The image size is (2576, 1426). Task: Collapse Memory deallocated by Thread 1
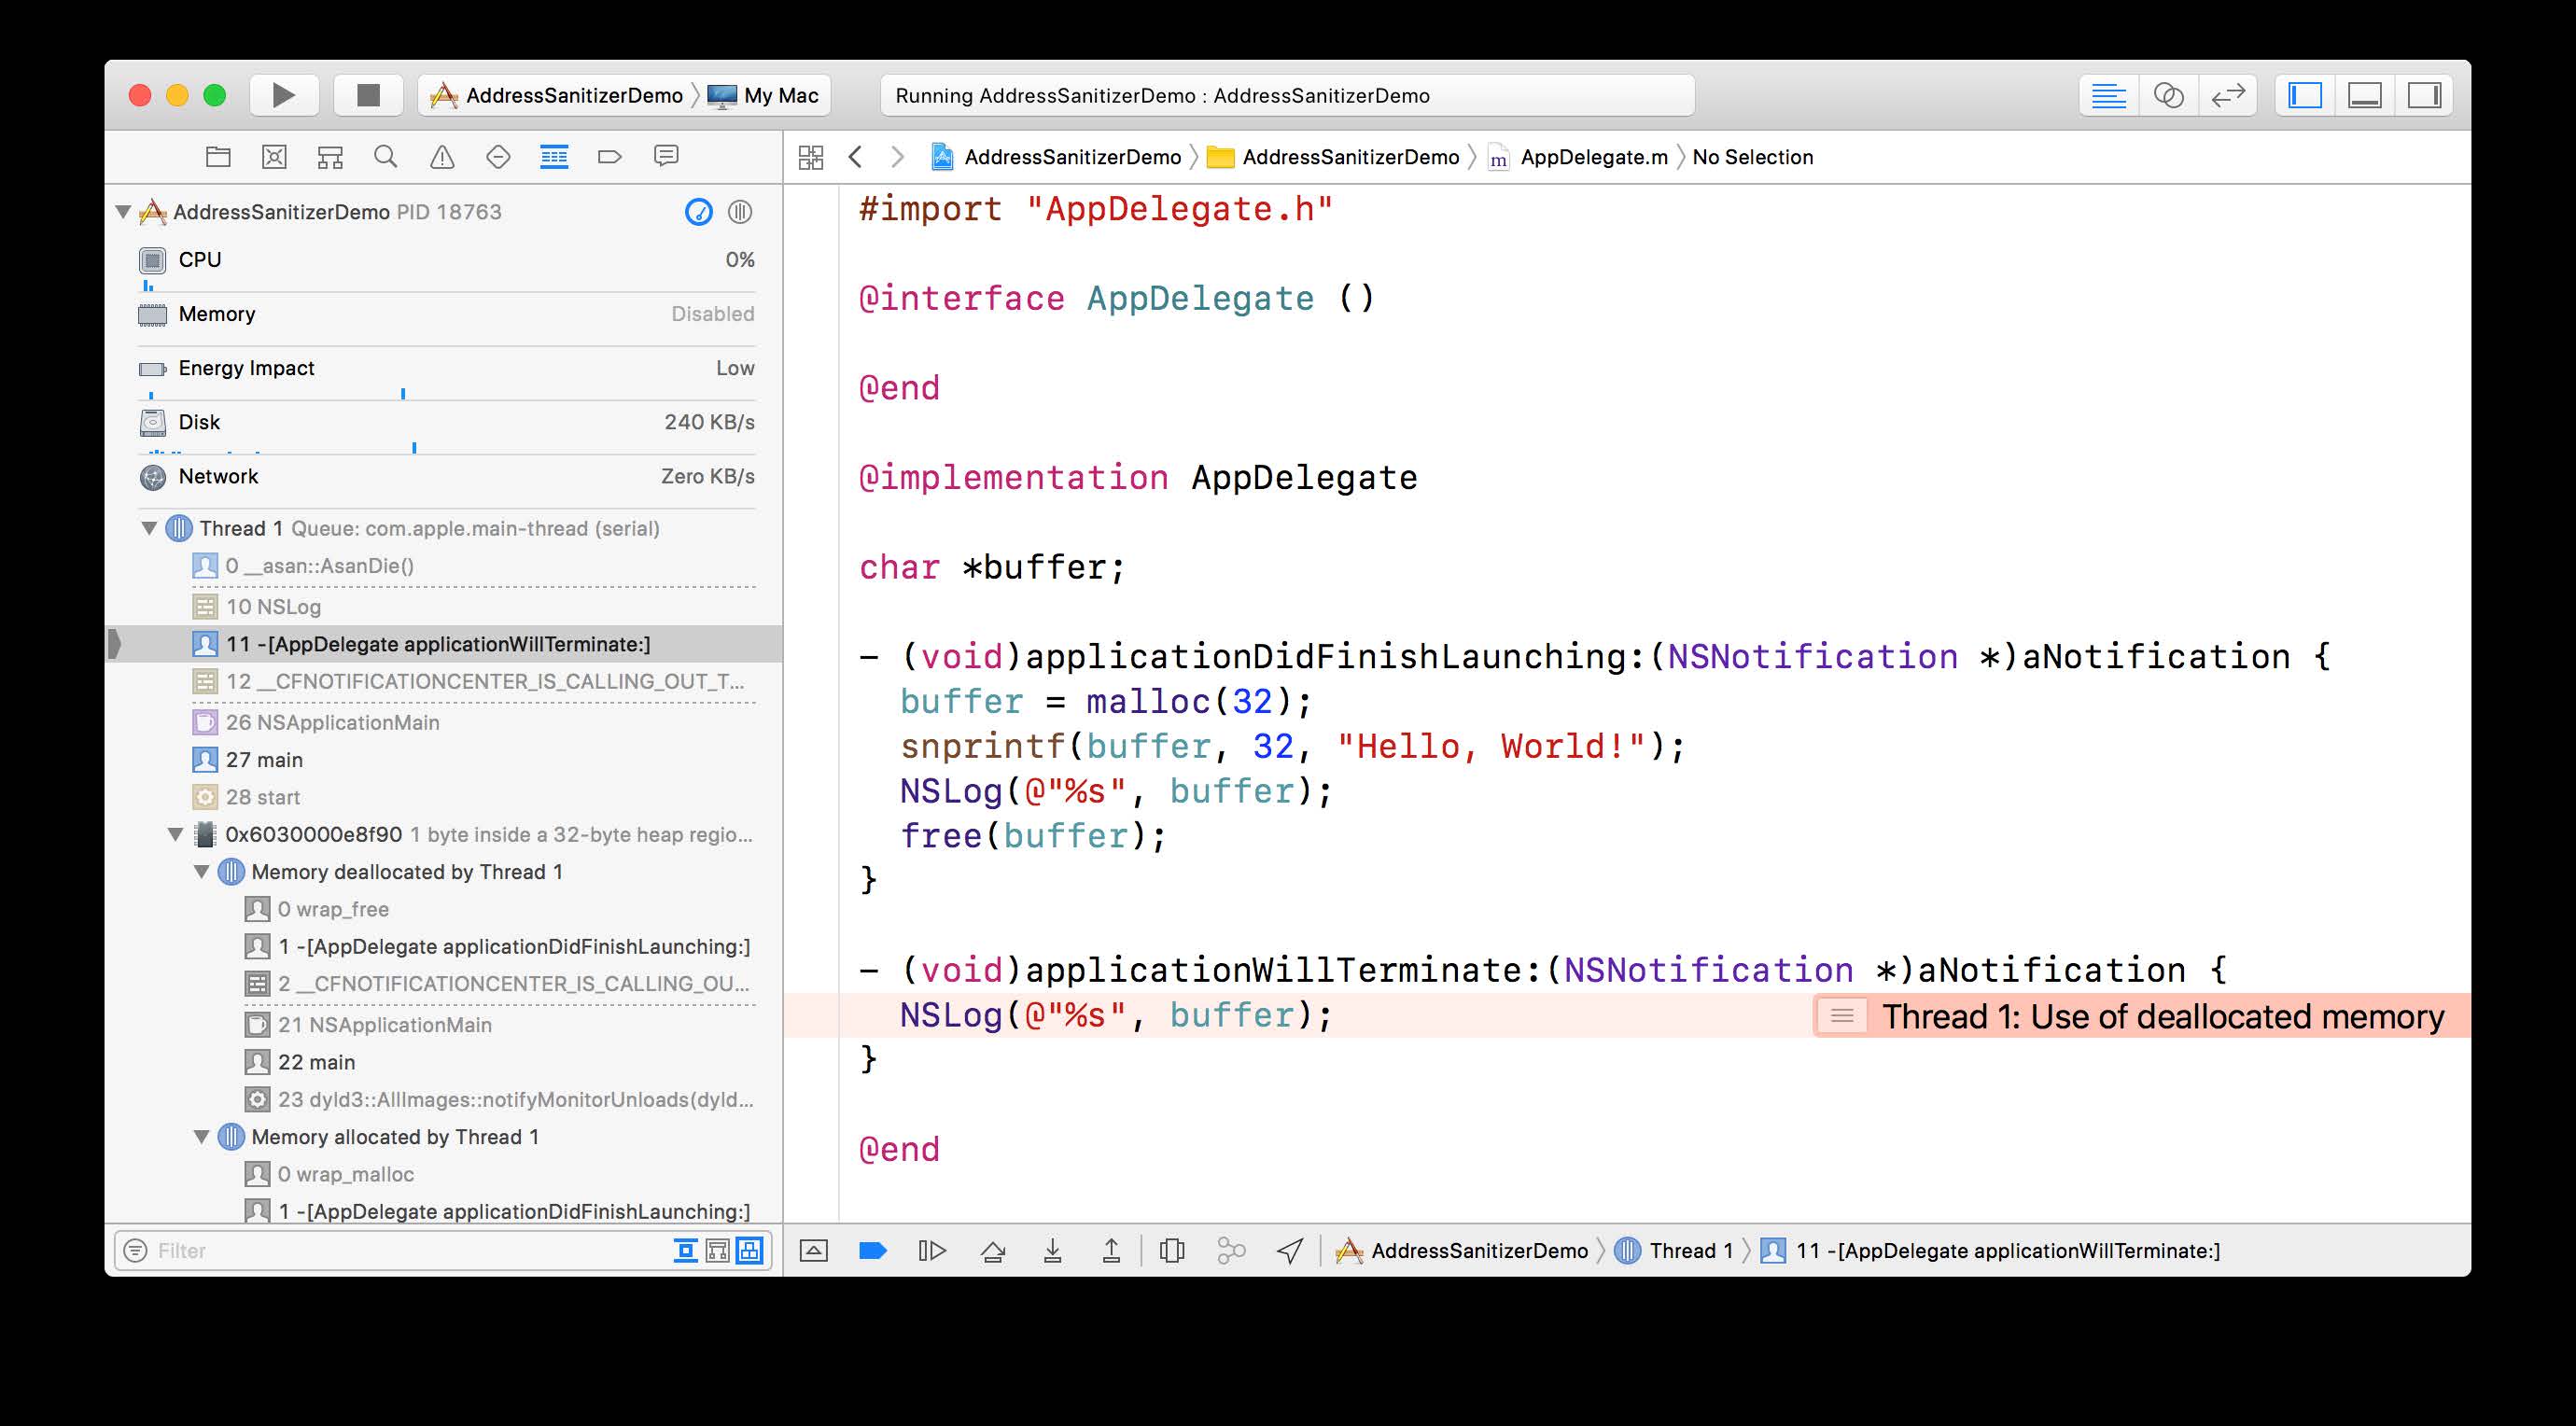tap(202, 872)
